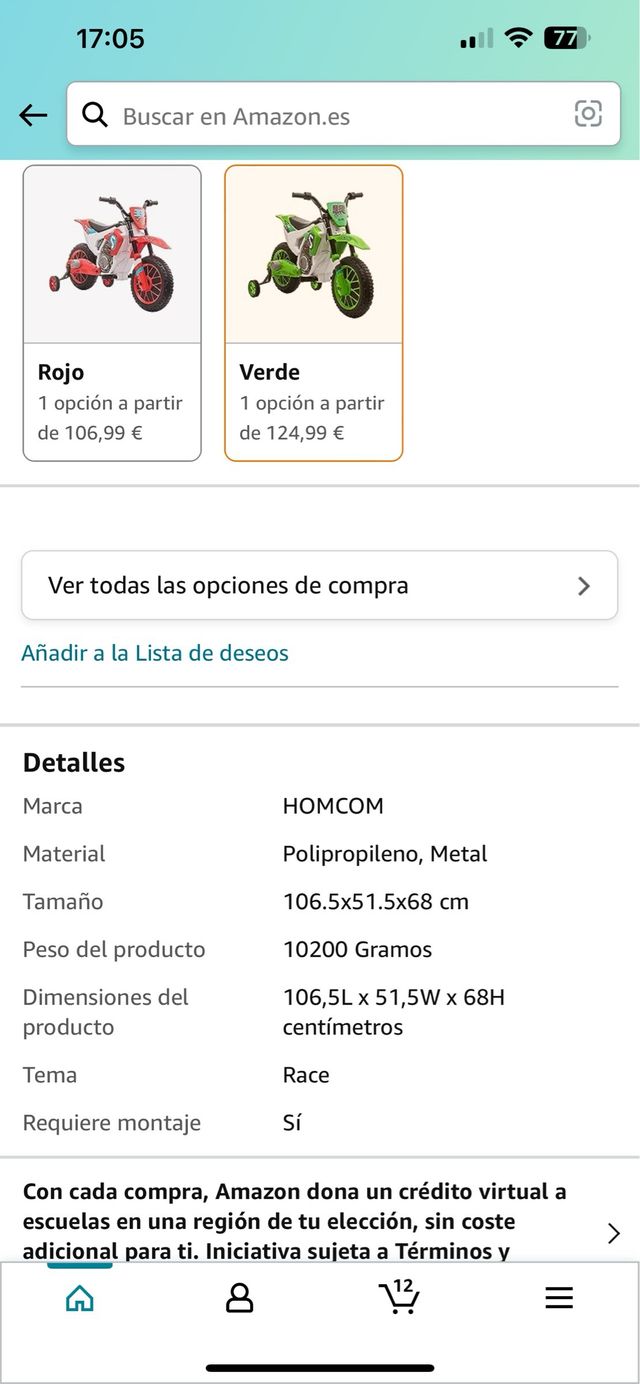640x1384 pixels.
Task: Tap the red motorbike color swatch thumbnail
Action: point(111,253)
